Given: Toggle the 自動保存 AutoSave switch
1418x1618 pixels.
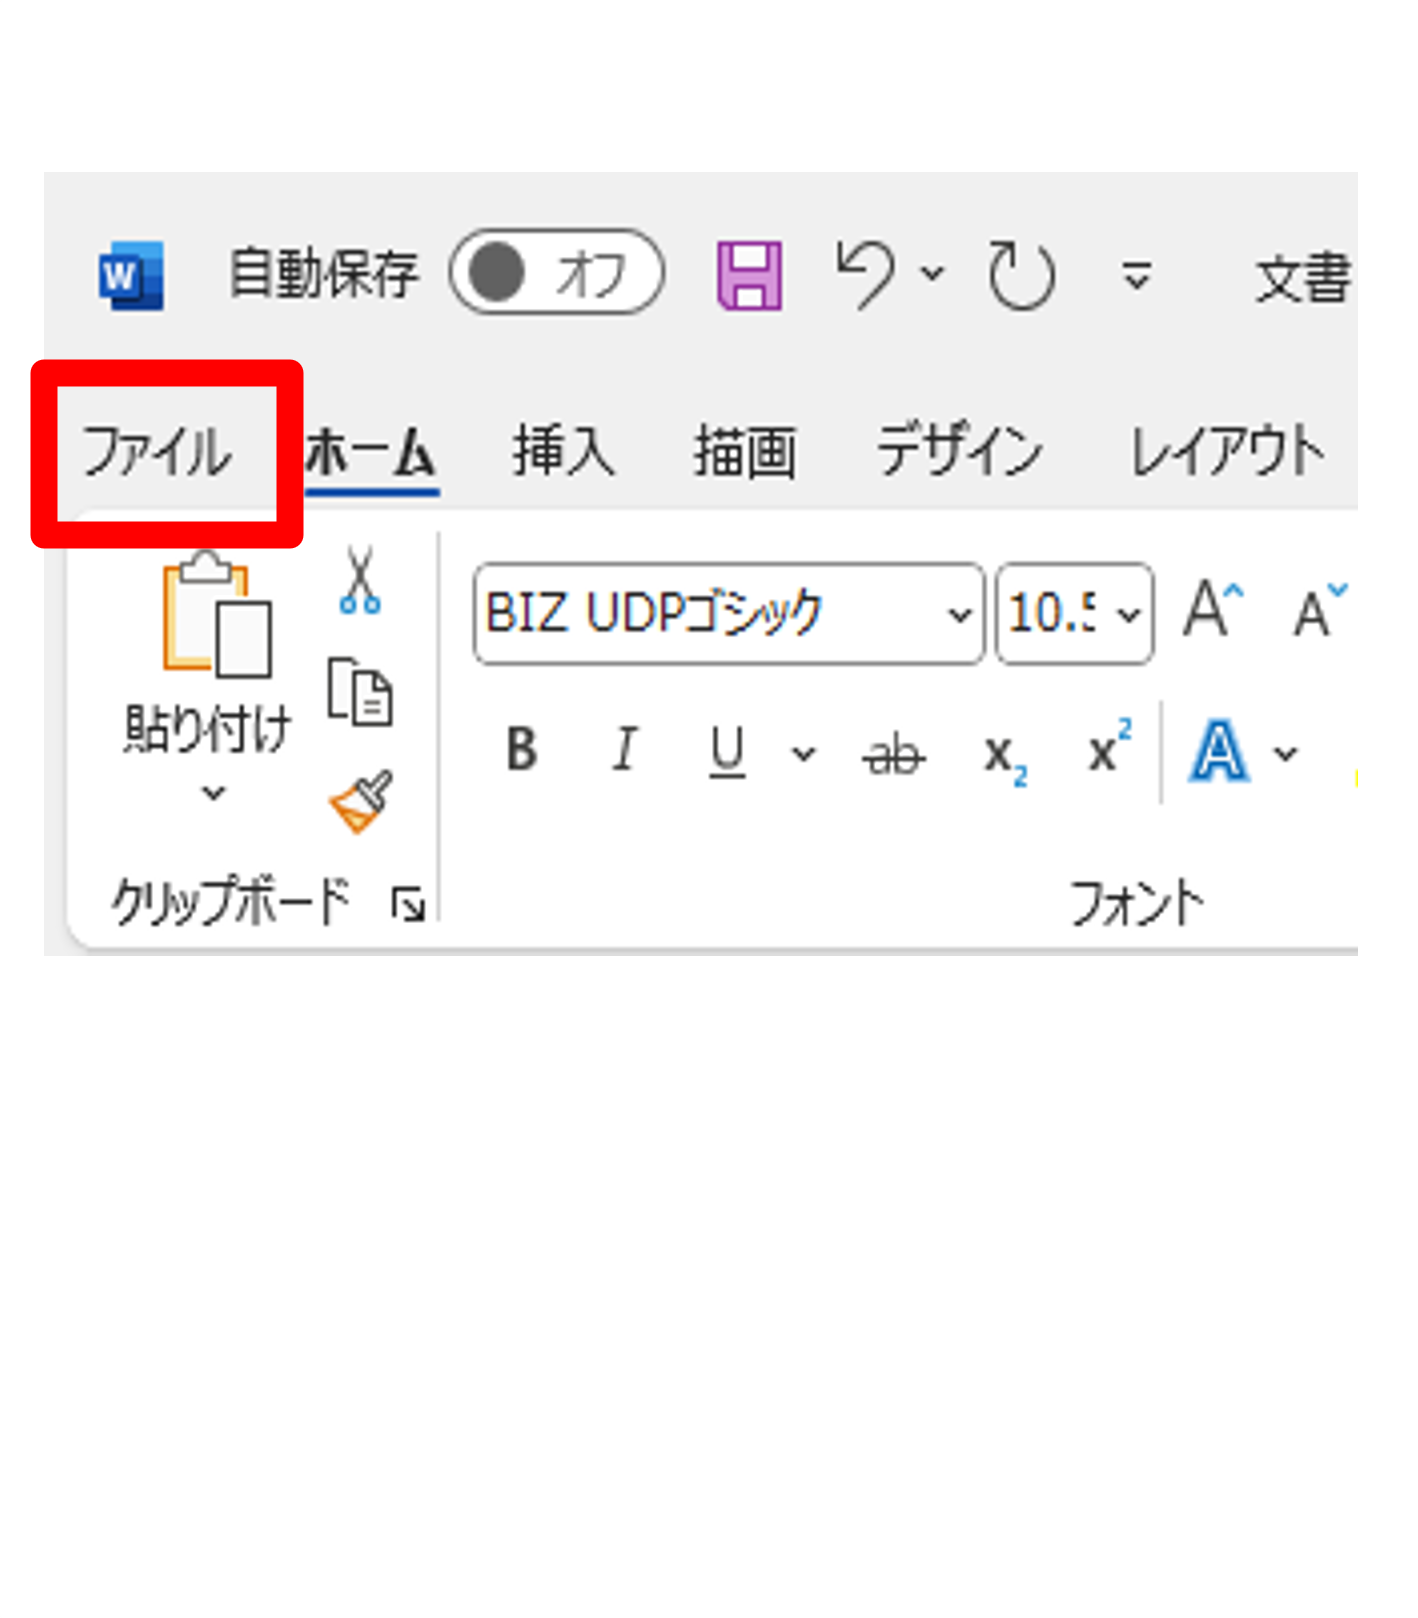Looking at the screenshot, I should click(556, 273).
